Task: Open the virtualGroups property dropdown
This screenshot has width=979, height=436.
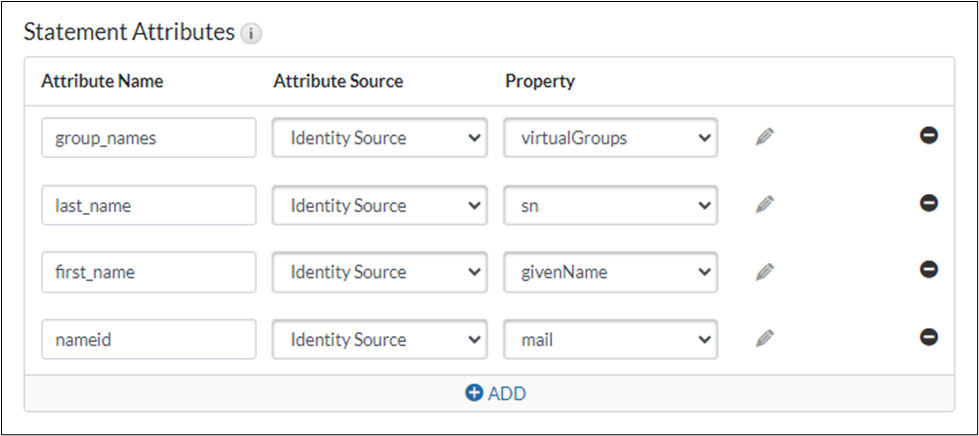Action: click(x=610, y=138)
